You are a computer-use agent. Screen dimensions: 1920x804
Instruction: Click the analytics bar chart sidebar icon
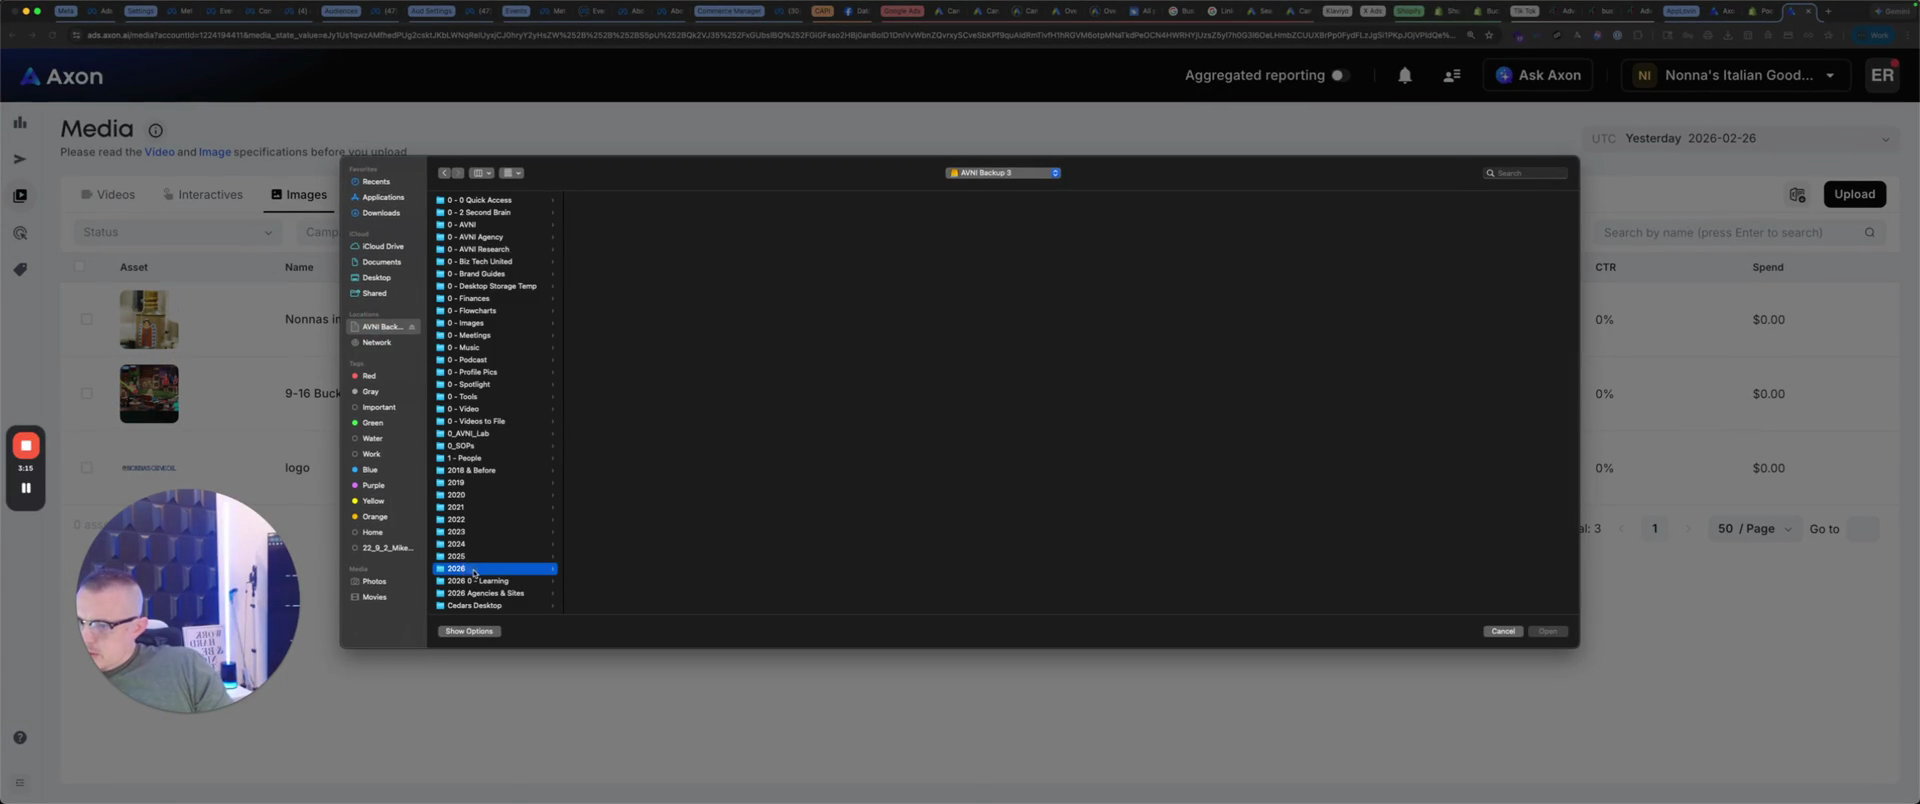coord(20,122)
